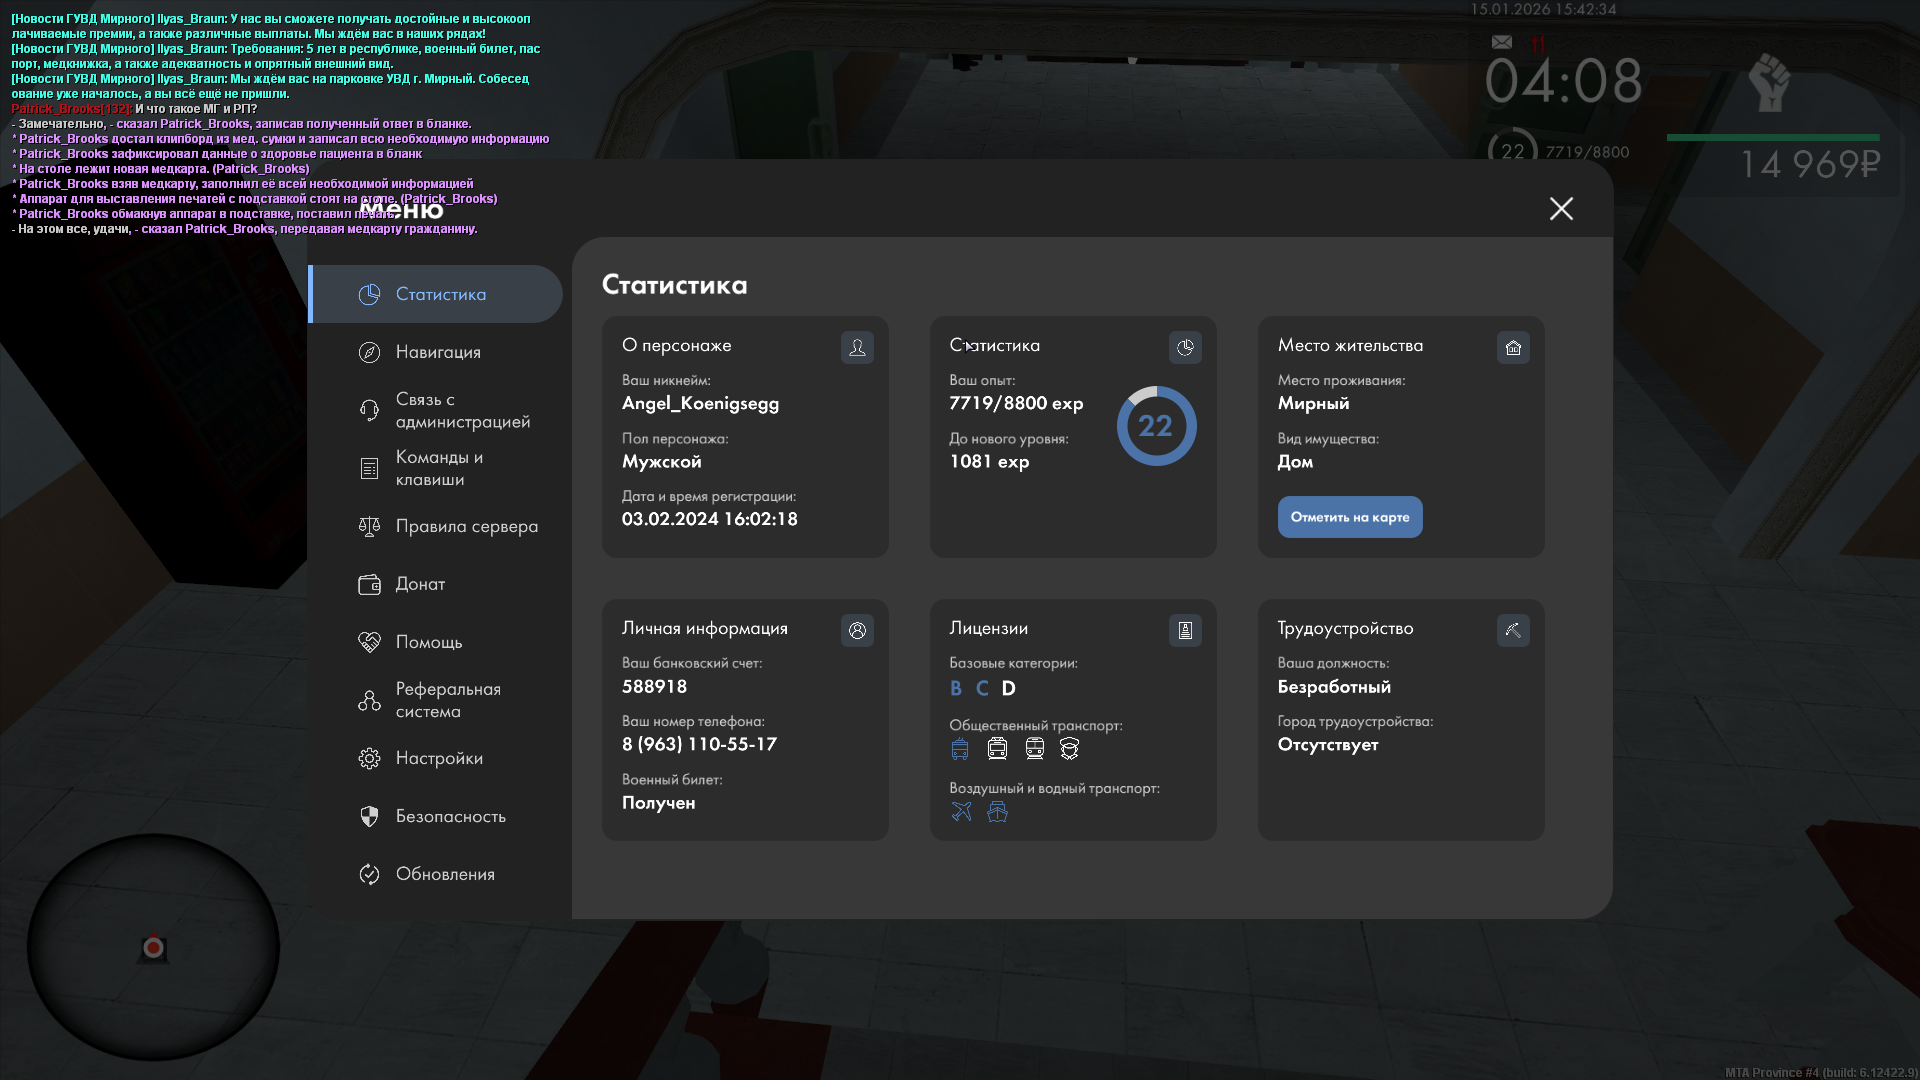Click the house icon in Место жительства card
Image resolution: width=1920 pixels, height=1080 pixels.
pos(1513,347)
